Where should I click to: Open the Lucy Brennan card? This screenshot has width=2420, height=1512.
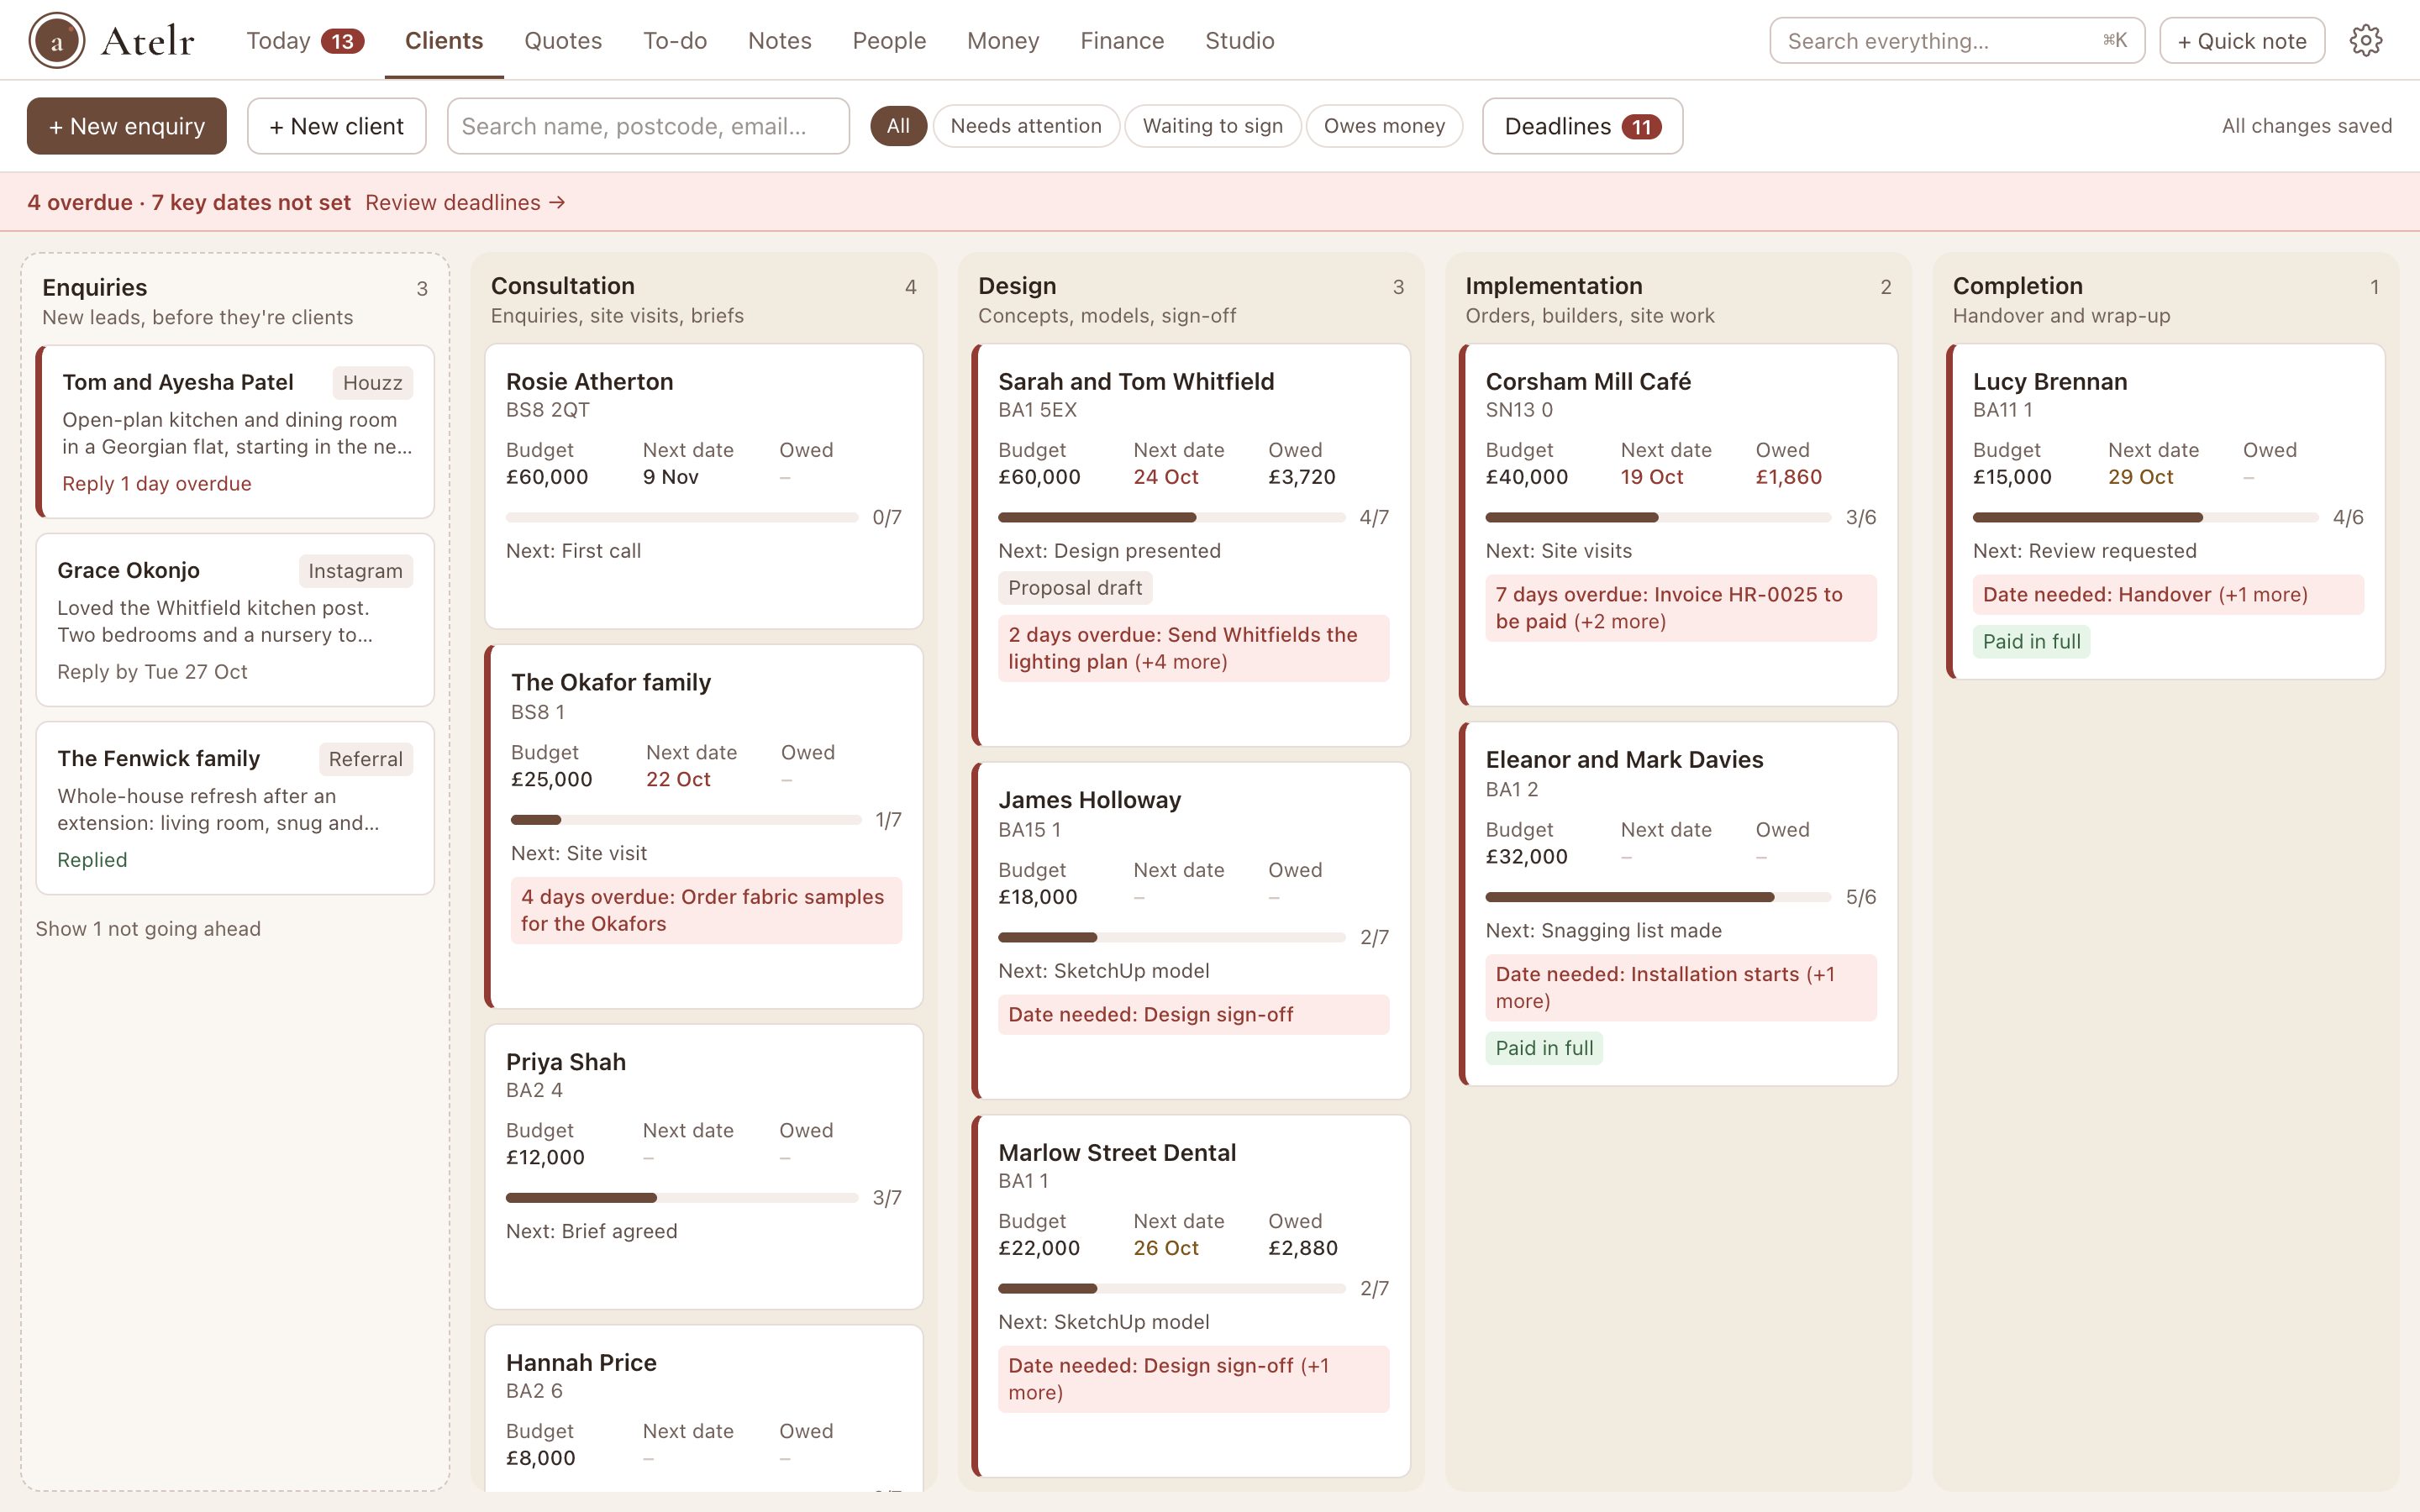[x=2166, y=511]
